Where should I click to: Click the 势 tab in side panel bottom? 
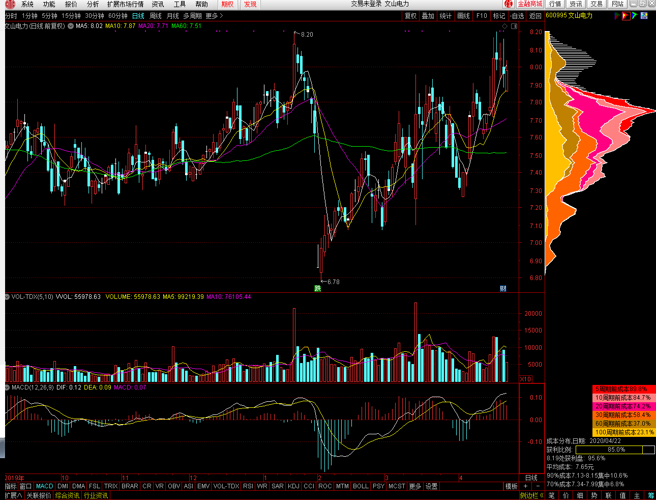click(594, 496)
